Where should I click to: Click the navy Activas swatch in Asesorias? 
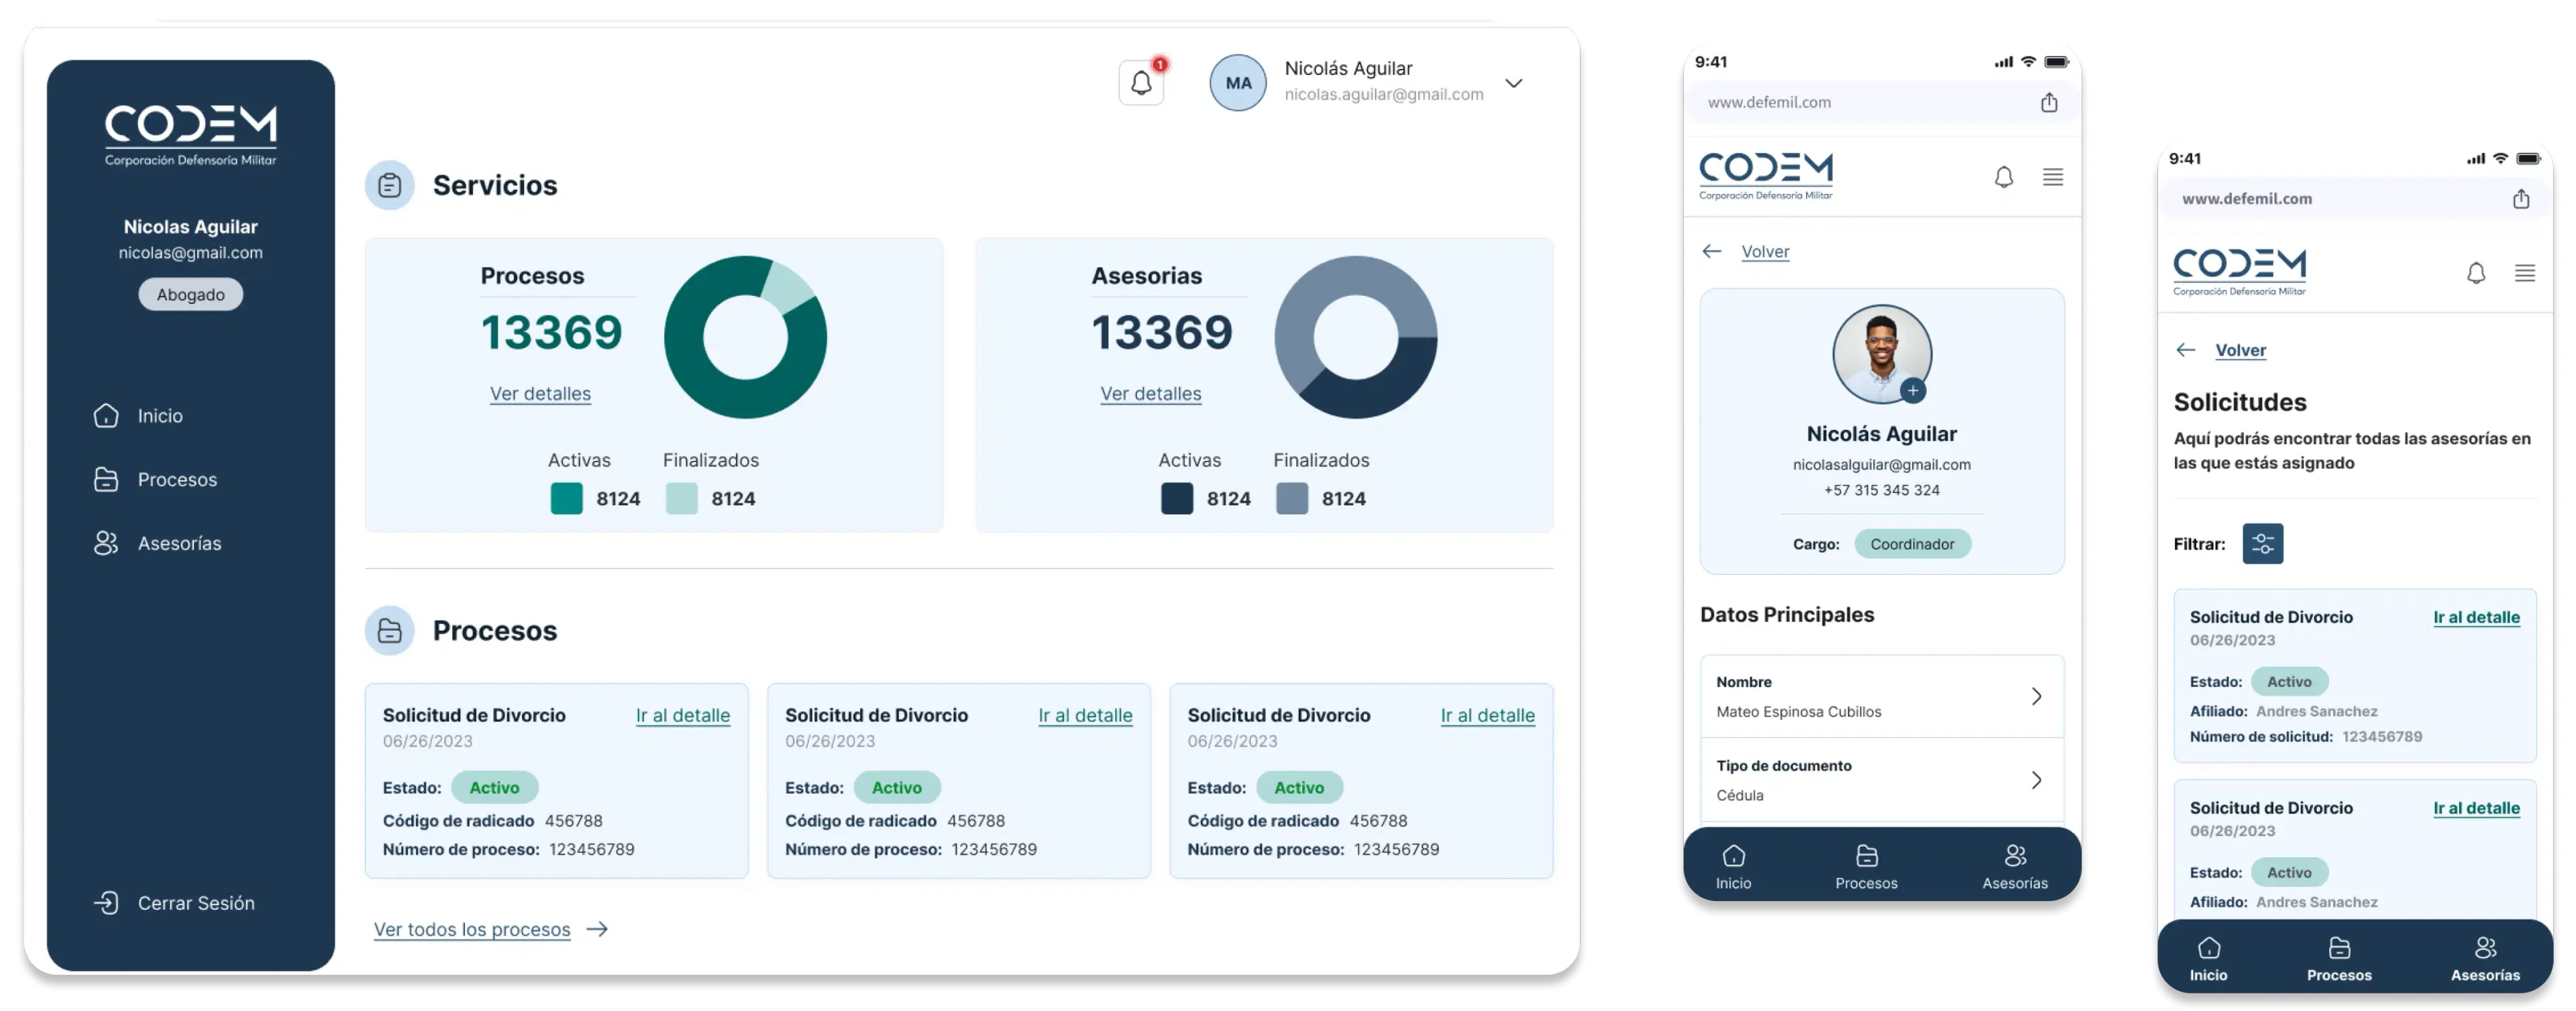(x=1176, y=498)
